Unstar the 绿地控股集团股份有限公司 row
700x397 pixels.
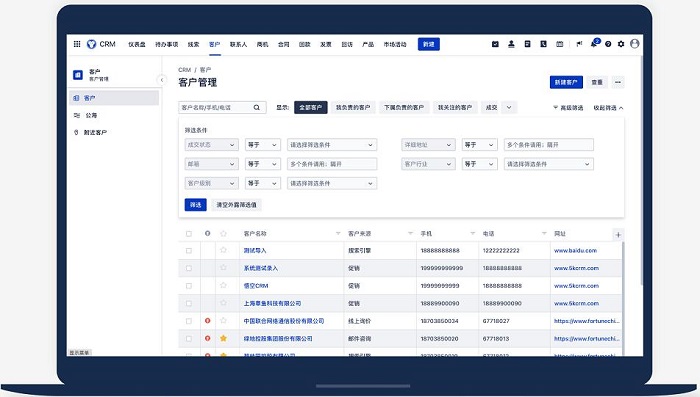[223, 338]
